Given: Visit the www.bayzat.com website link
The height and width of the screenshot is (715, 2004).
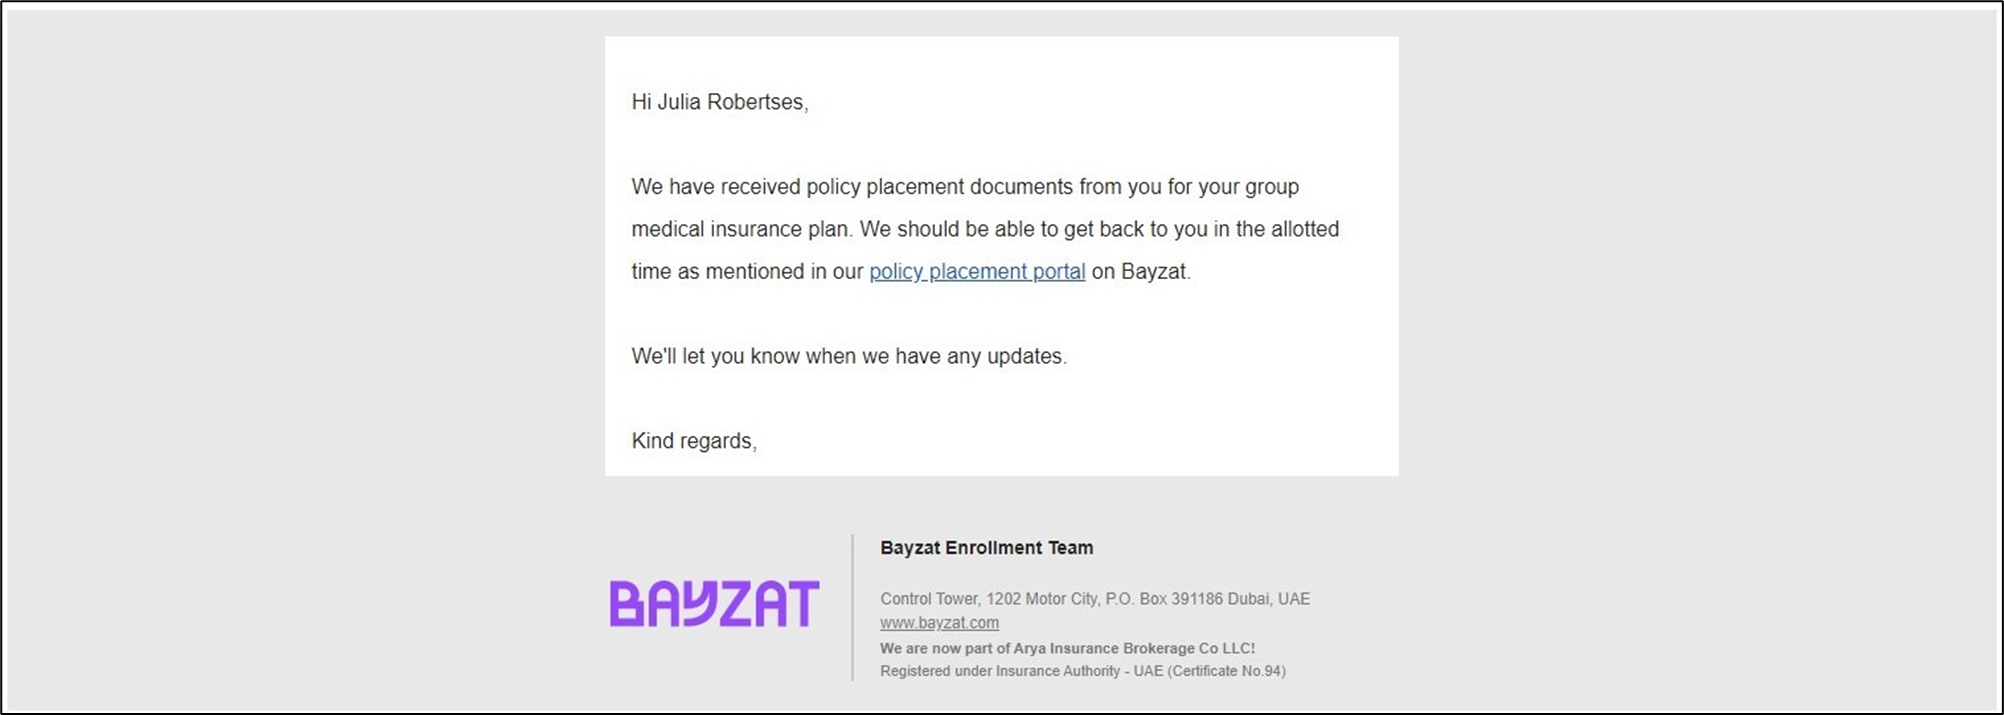Looking at the screenshot, I should click(x=939, y=623).
